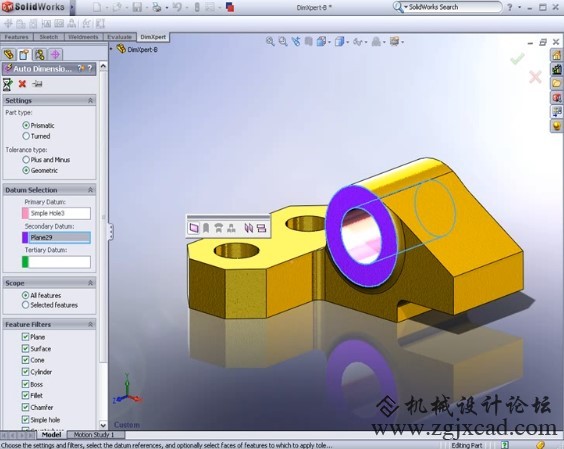Toggle the Fillet feature filter
Screen dimensions: 564x449
point(25,395)
